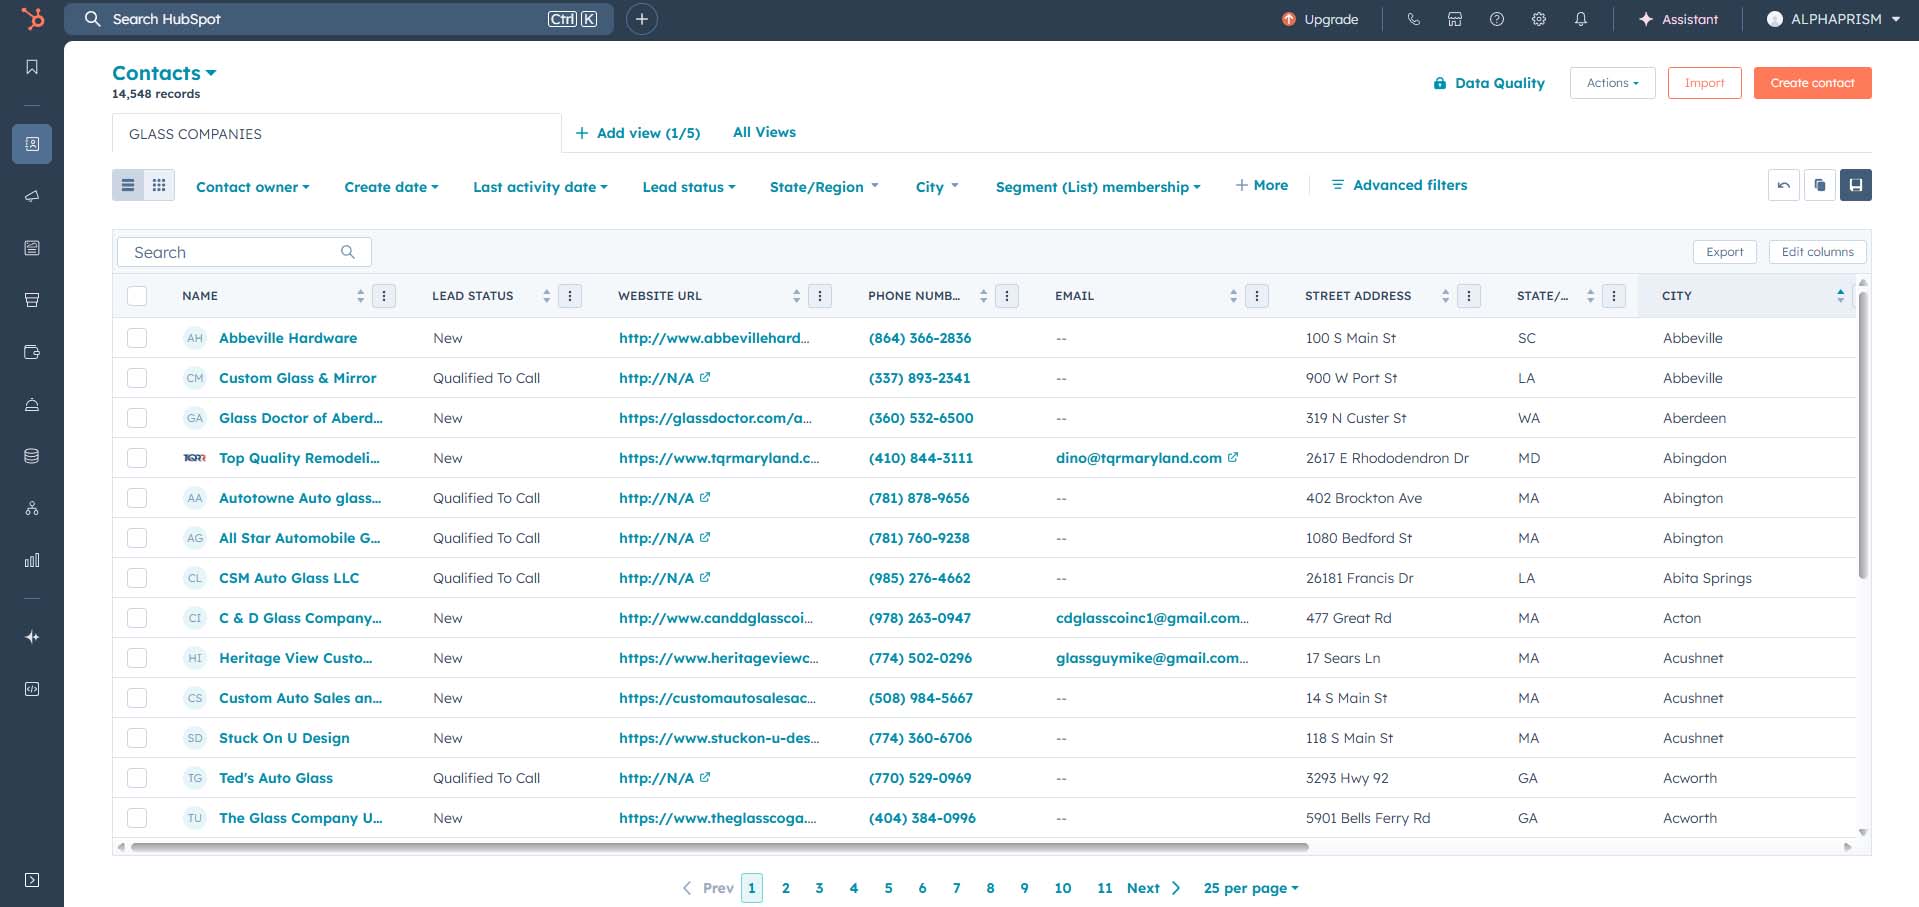The image size is (1919, 907).
Task: Check the Top Quality Remodeling row
Action: point(137,458)
